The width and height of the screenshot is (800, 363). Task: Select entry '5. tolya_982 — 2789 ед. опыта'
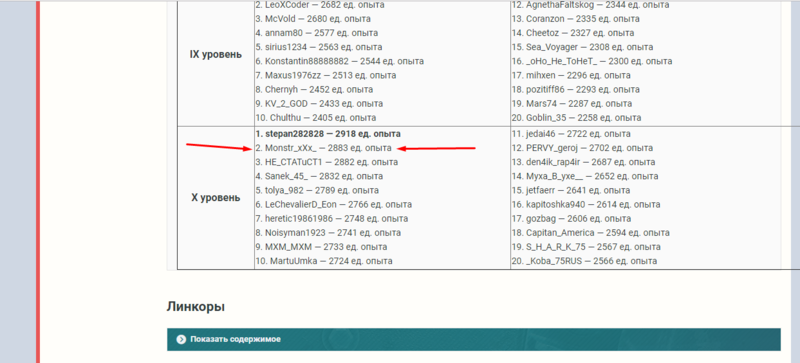[x=317, y=190]
